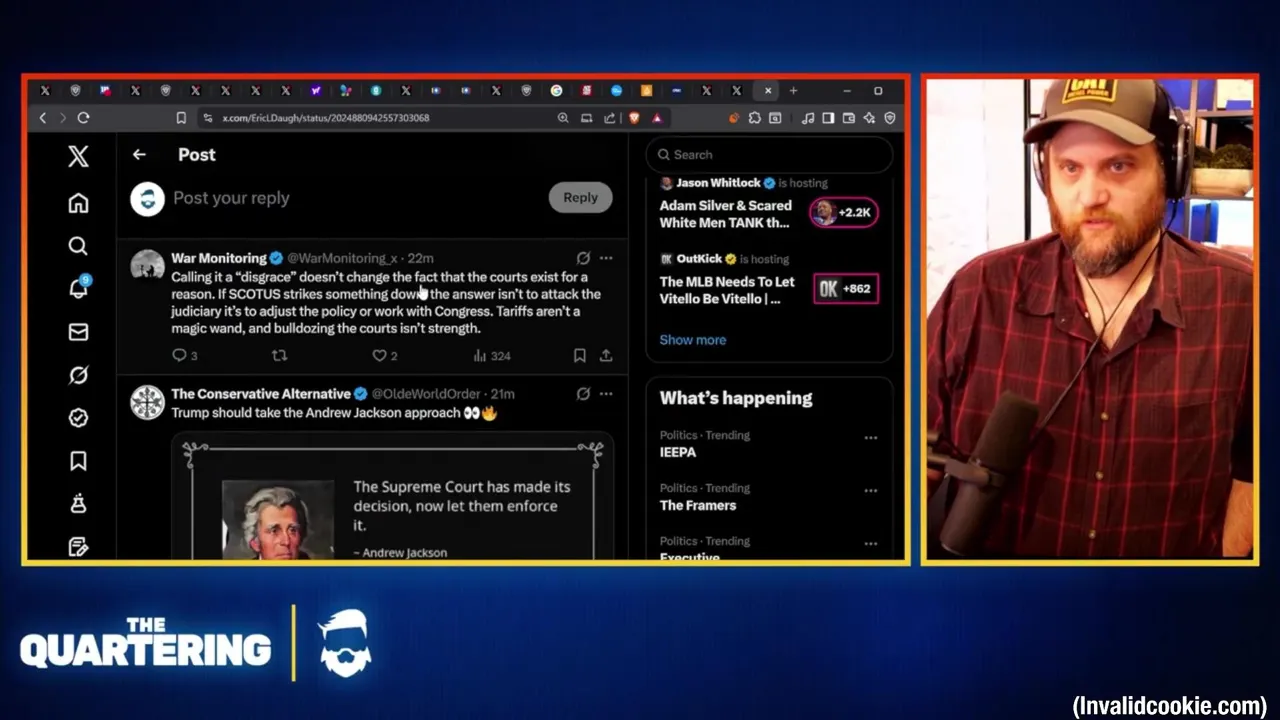
Task: Open the Verified badge sidebar item
Action: [x=78, y=418]
